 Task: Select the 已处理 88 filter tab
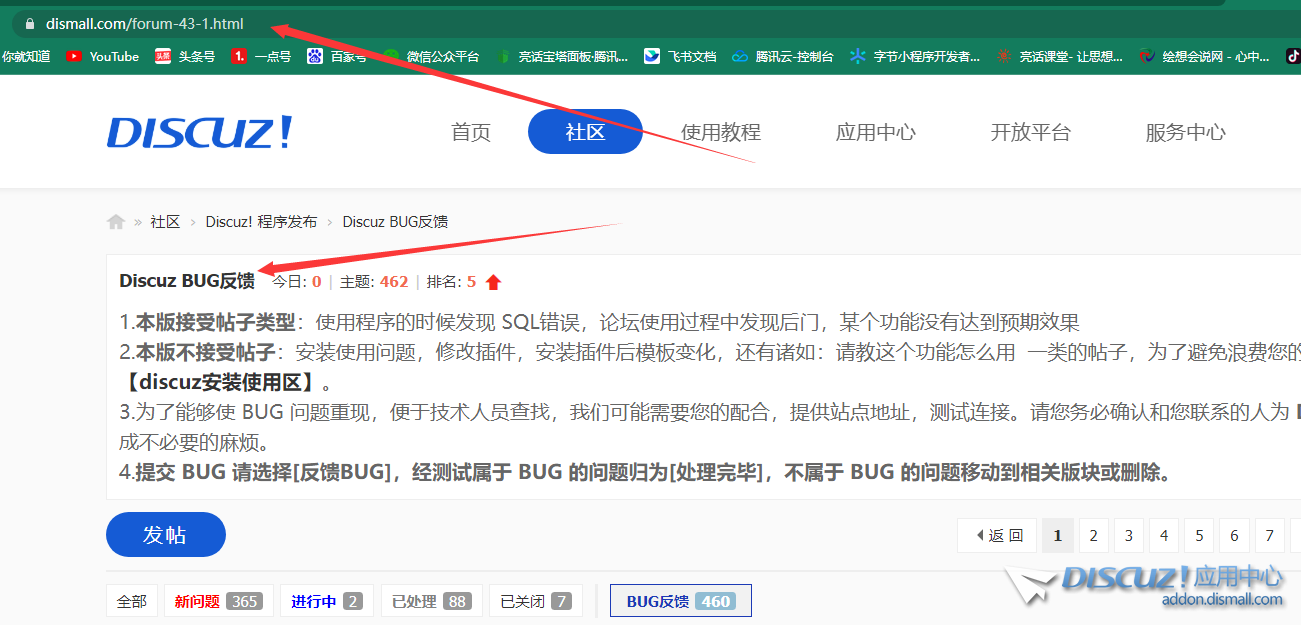[432, 601]
